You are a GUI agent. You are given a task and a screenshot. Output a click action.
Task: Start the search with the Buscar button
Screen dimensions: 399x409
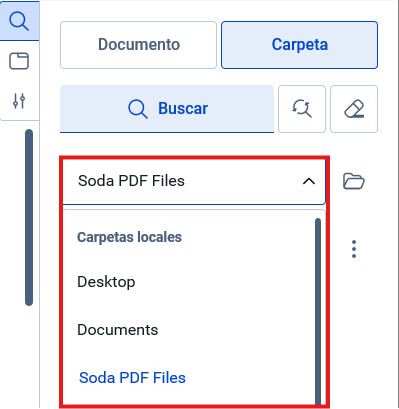pyautogui.click(x=167, y=109)
